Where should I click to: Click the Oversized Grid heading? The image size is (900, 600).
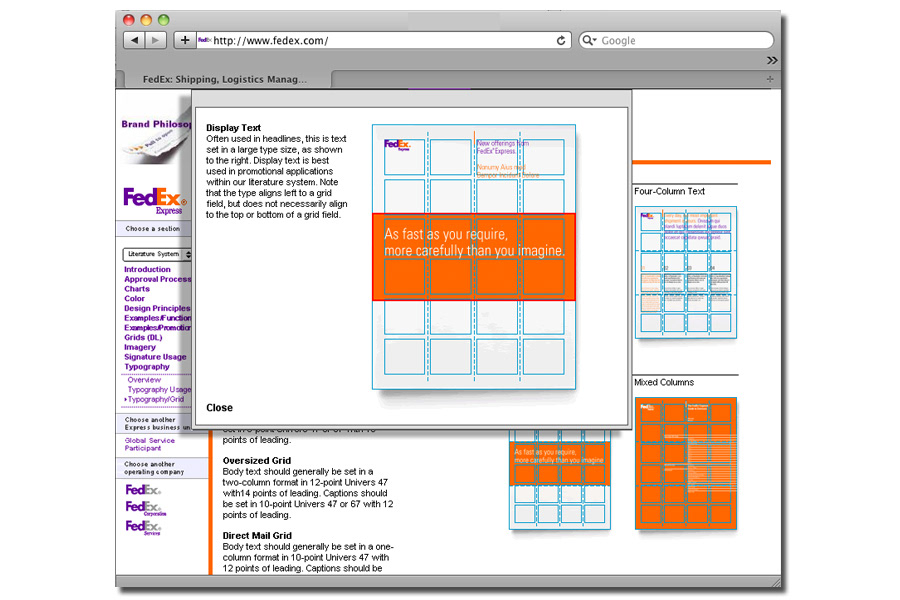coord(257,460)
